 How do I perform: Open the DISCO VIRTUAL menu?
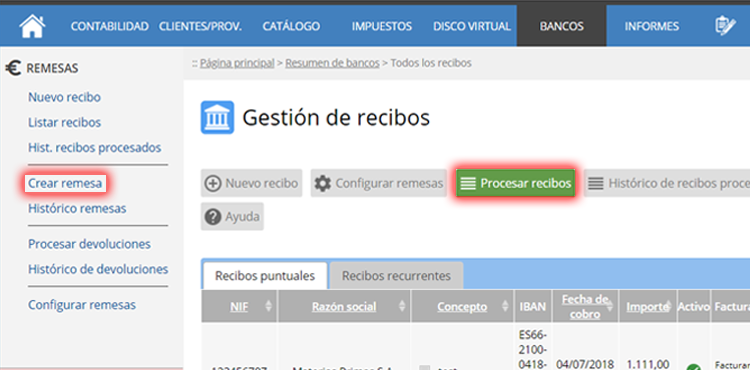(472, 26)
